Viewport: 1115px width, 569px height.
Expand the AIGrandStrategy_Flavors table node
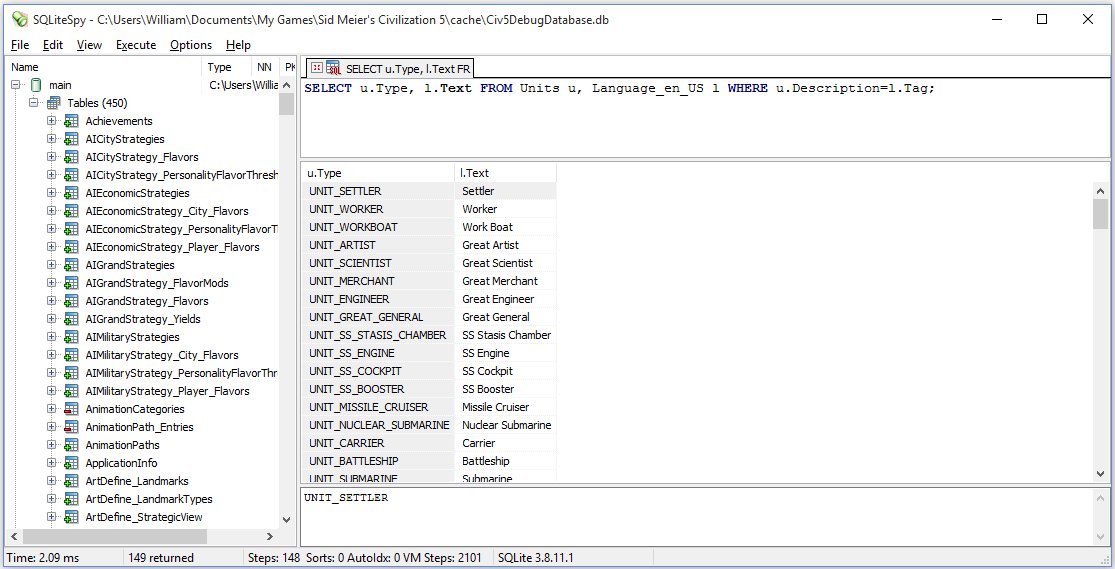pos(51,301)
